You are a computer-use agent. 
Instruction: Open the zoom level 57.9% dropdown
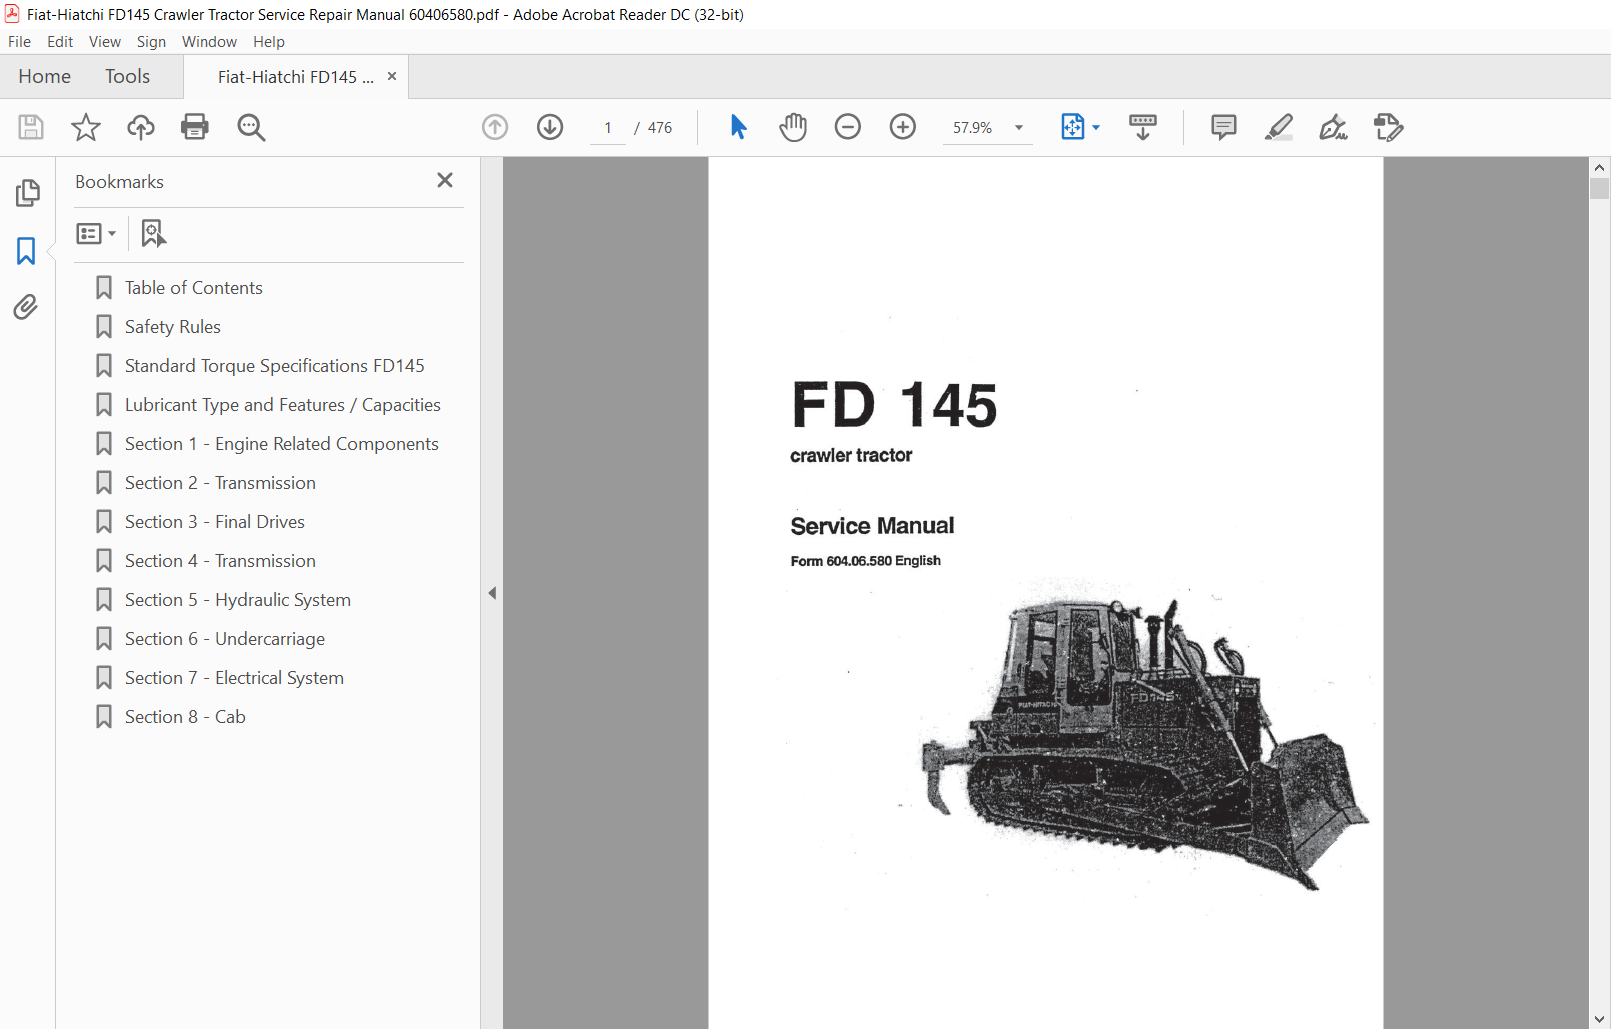click(1019, 128)
